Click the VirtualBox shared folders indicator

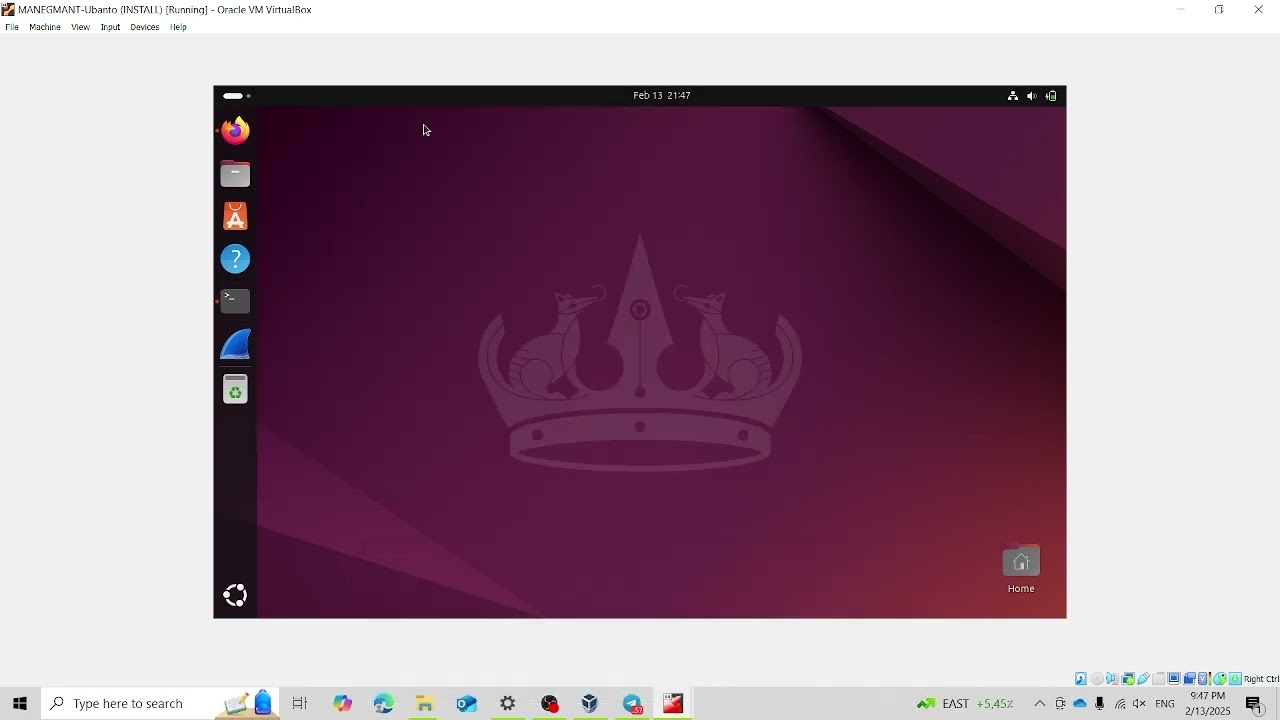point(1159,679)
